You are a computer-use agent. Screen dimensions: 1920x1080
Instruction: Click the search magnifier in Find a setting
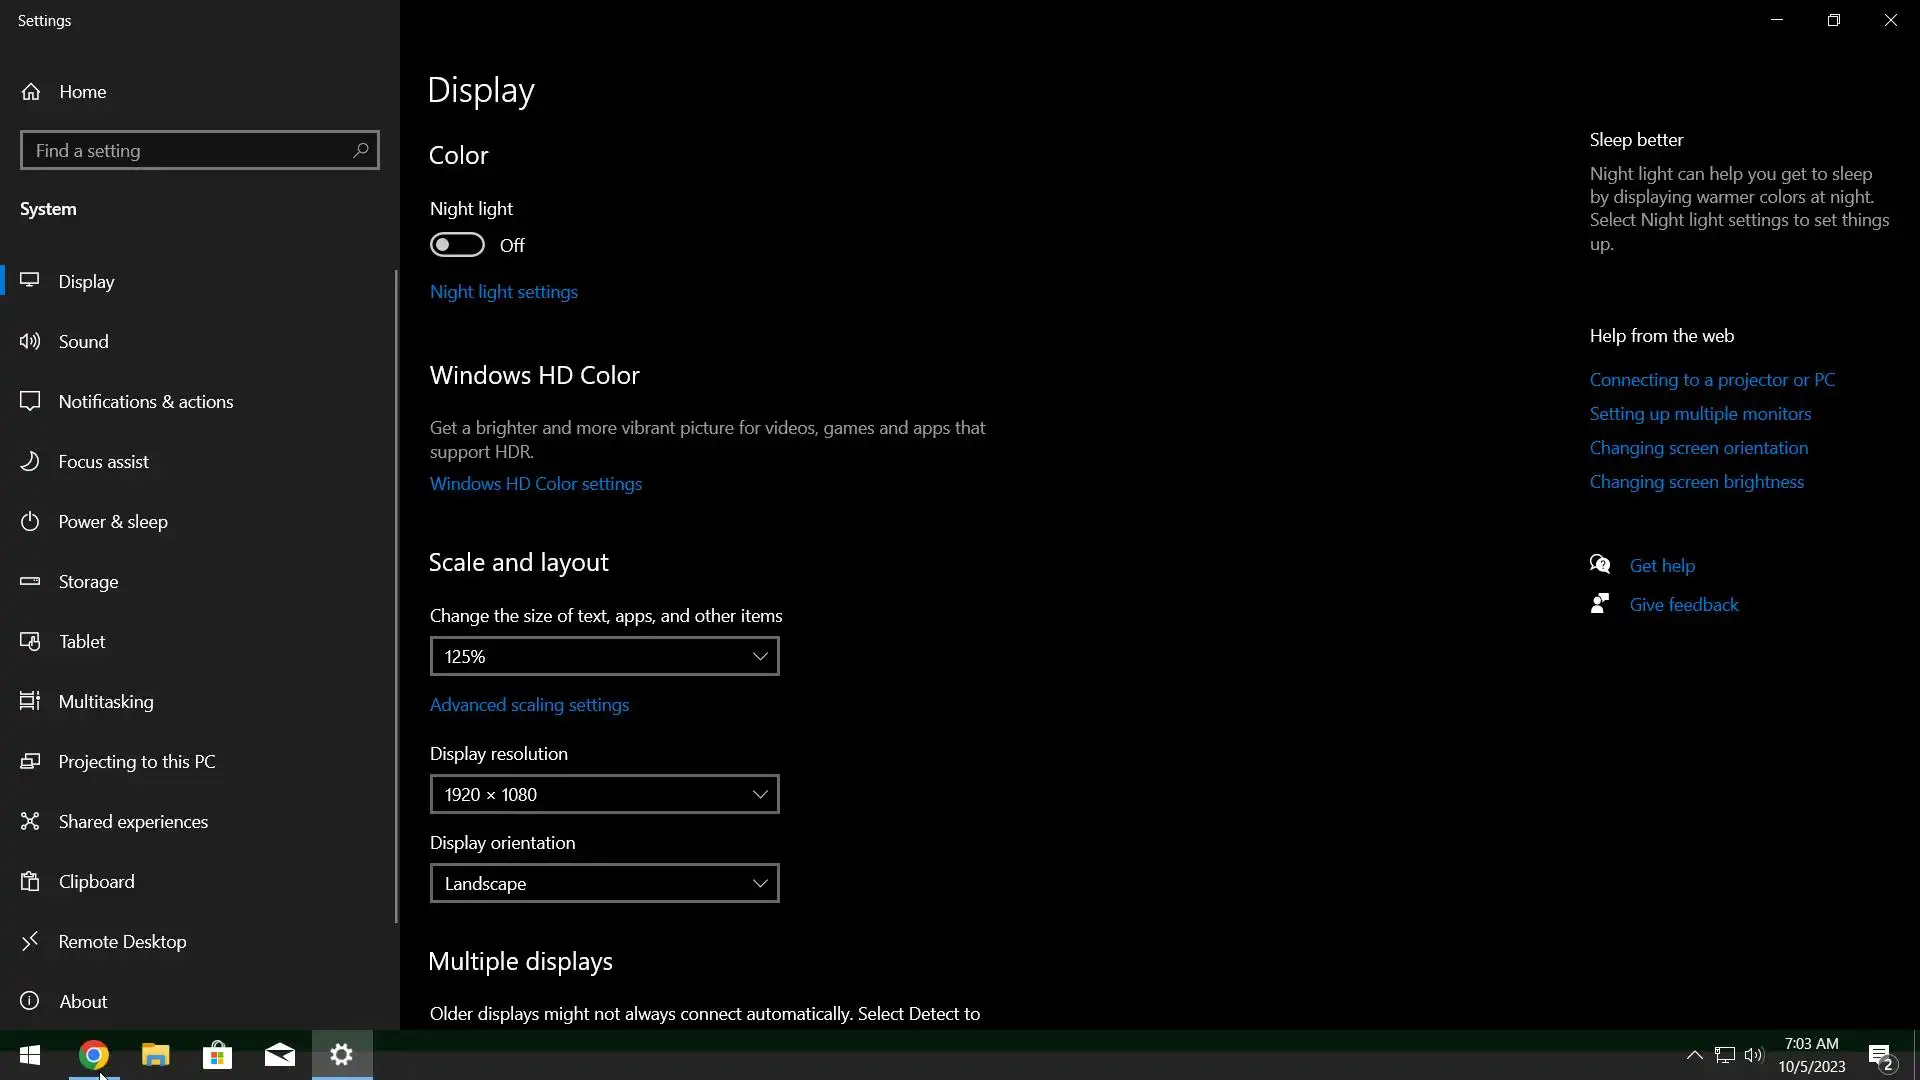click(360, 150)
